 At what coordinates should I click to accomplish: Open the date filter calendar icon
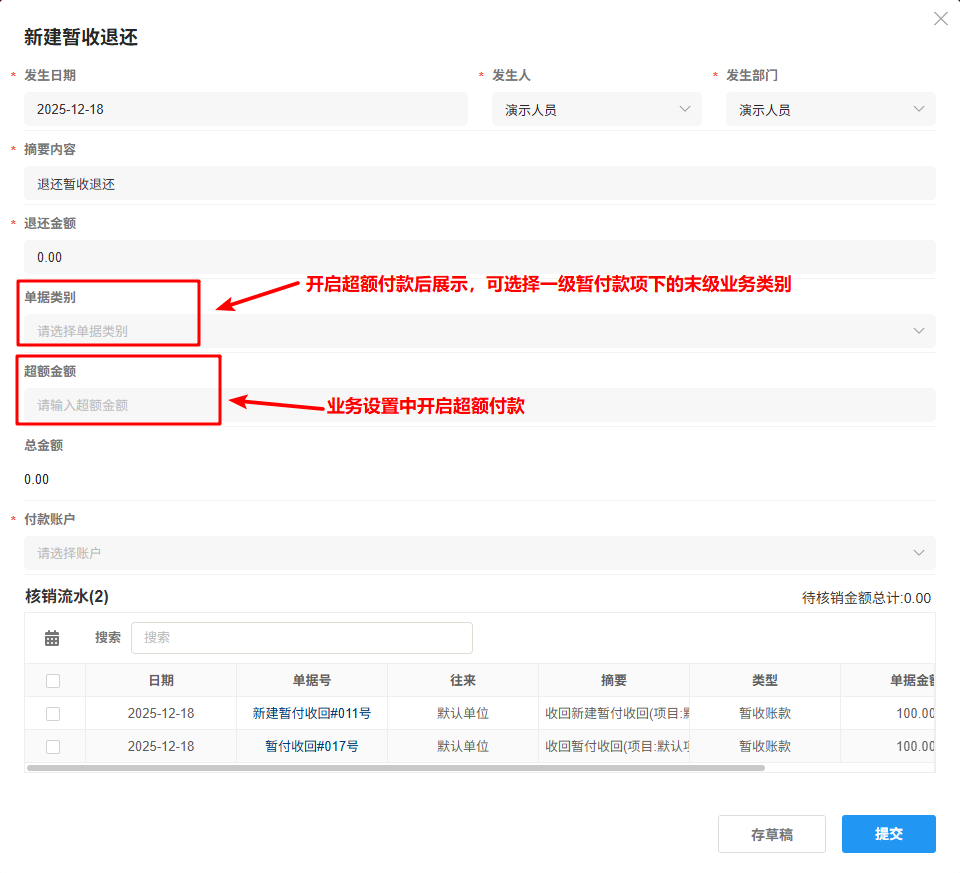click(x=53, y=637)
